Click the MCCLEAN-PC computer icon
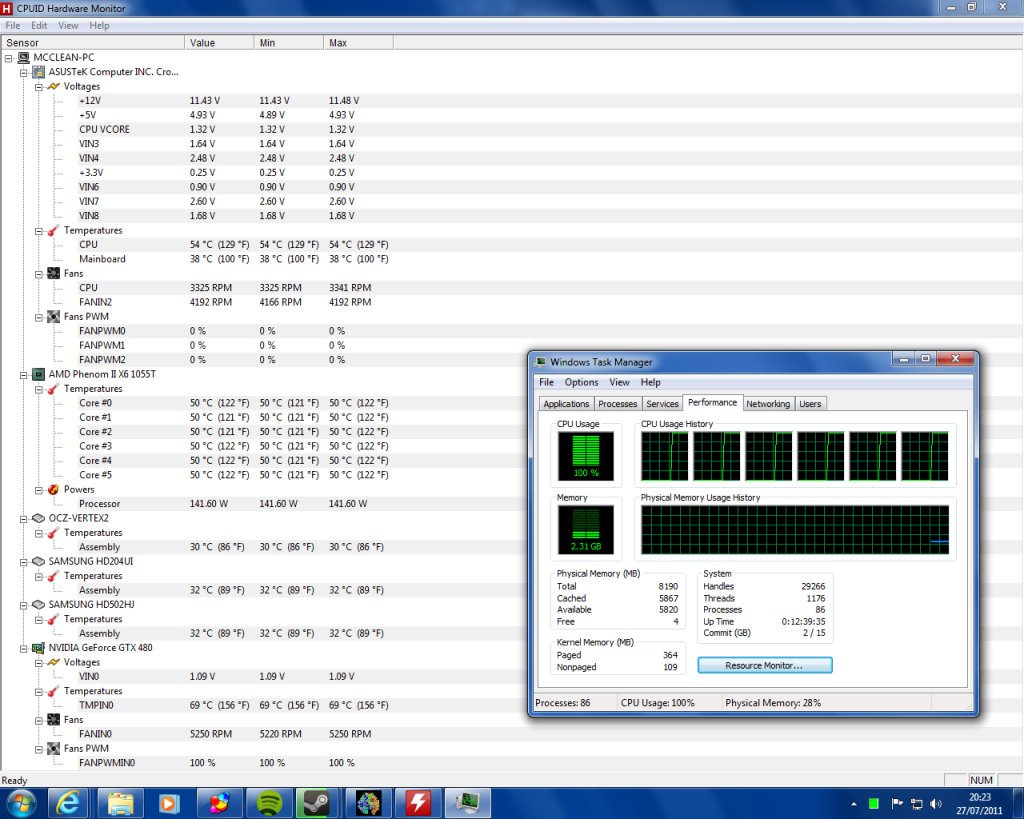 pyautogui.click(x=24, y=57)
